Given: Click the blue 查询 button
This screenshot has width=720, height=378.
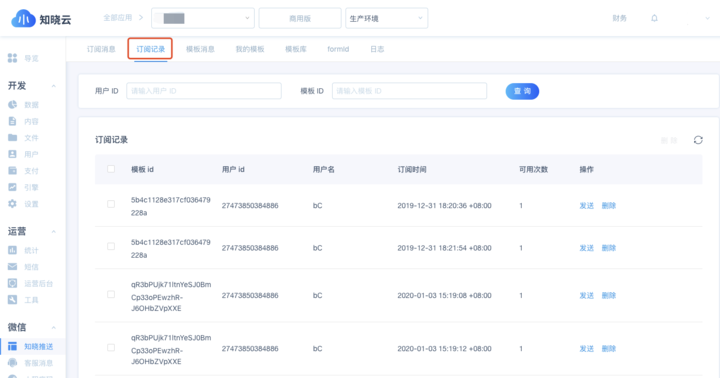Looking at the screenshot, I should [x=522, y=91].
